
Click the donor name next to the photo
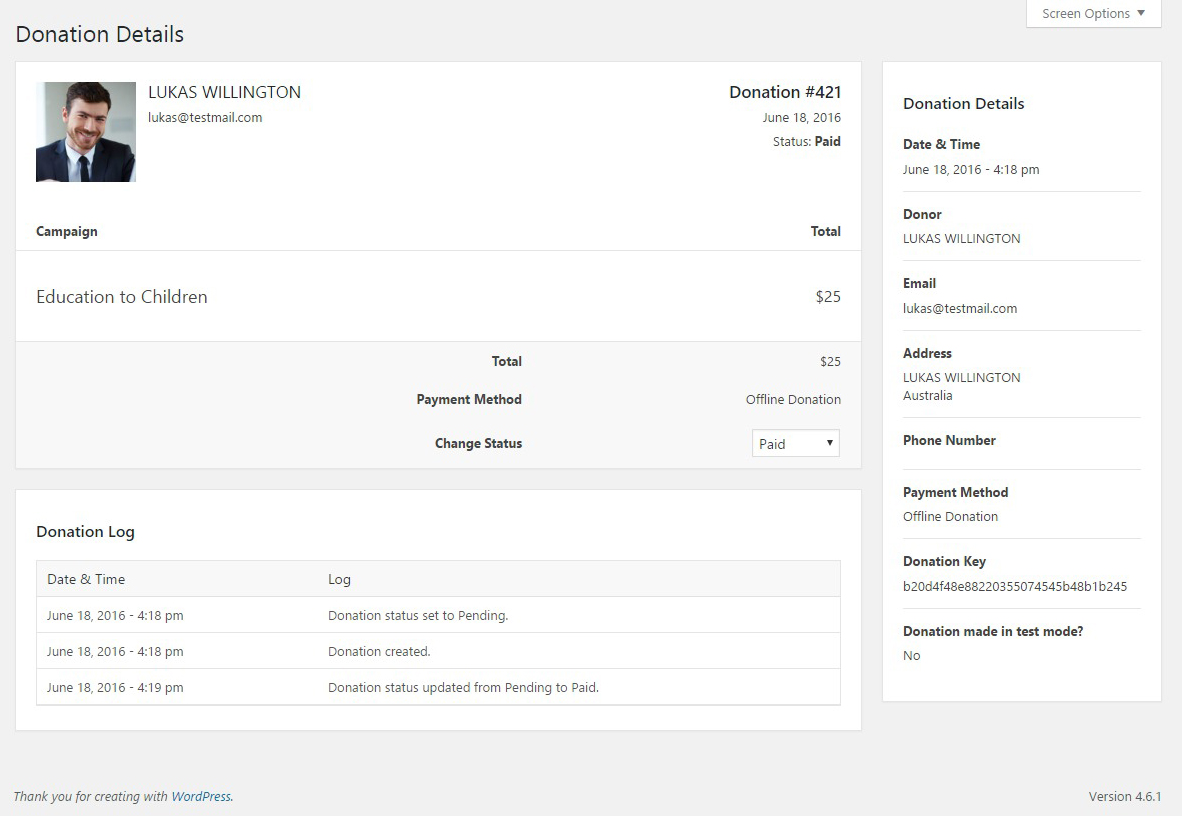click(224, 92)
